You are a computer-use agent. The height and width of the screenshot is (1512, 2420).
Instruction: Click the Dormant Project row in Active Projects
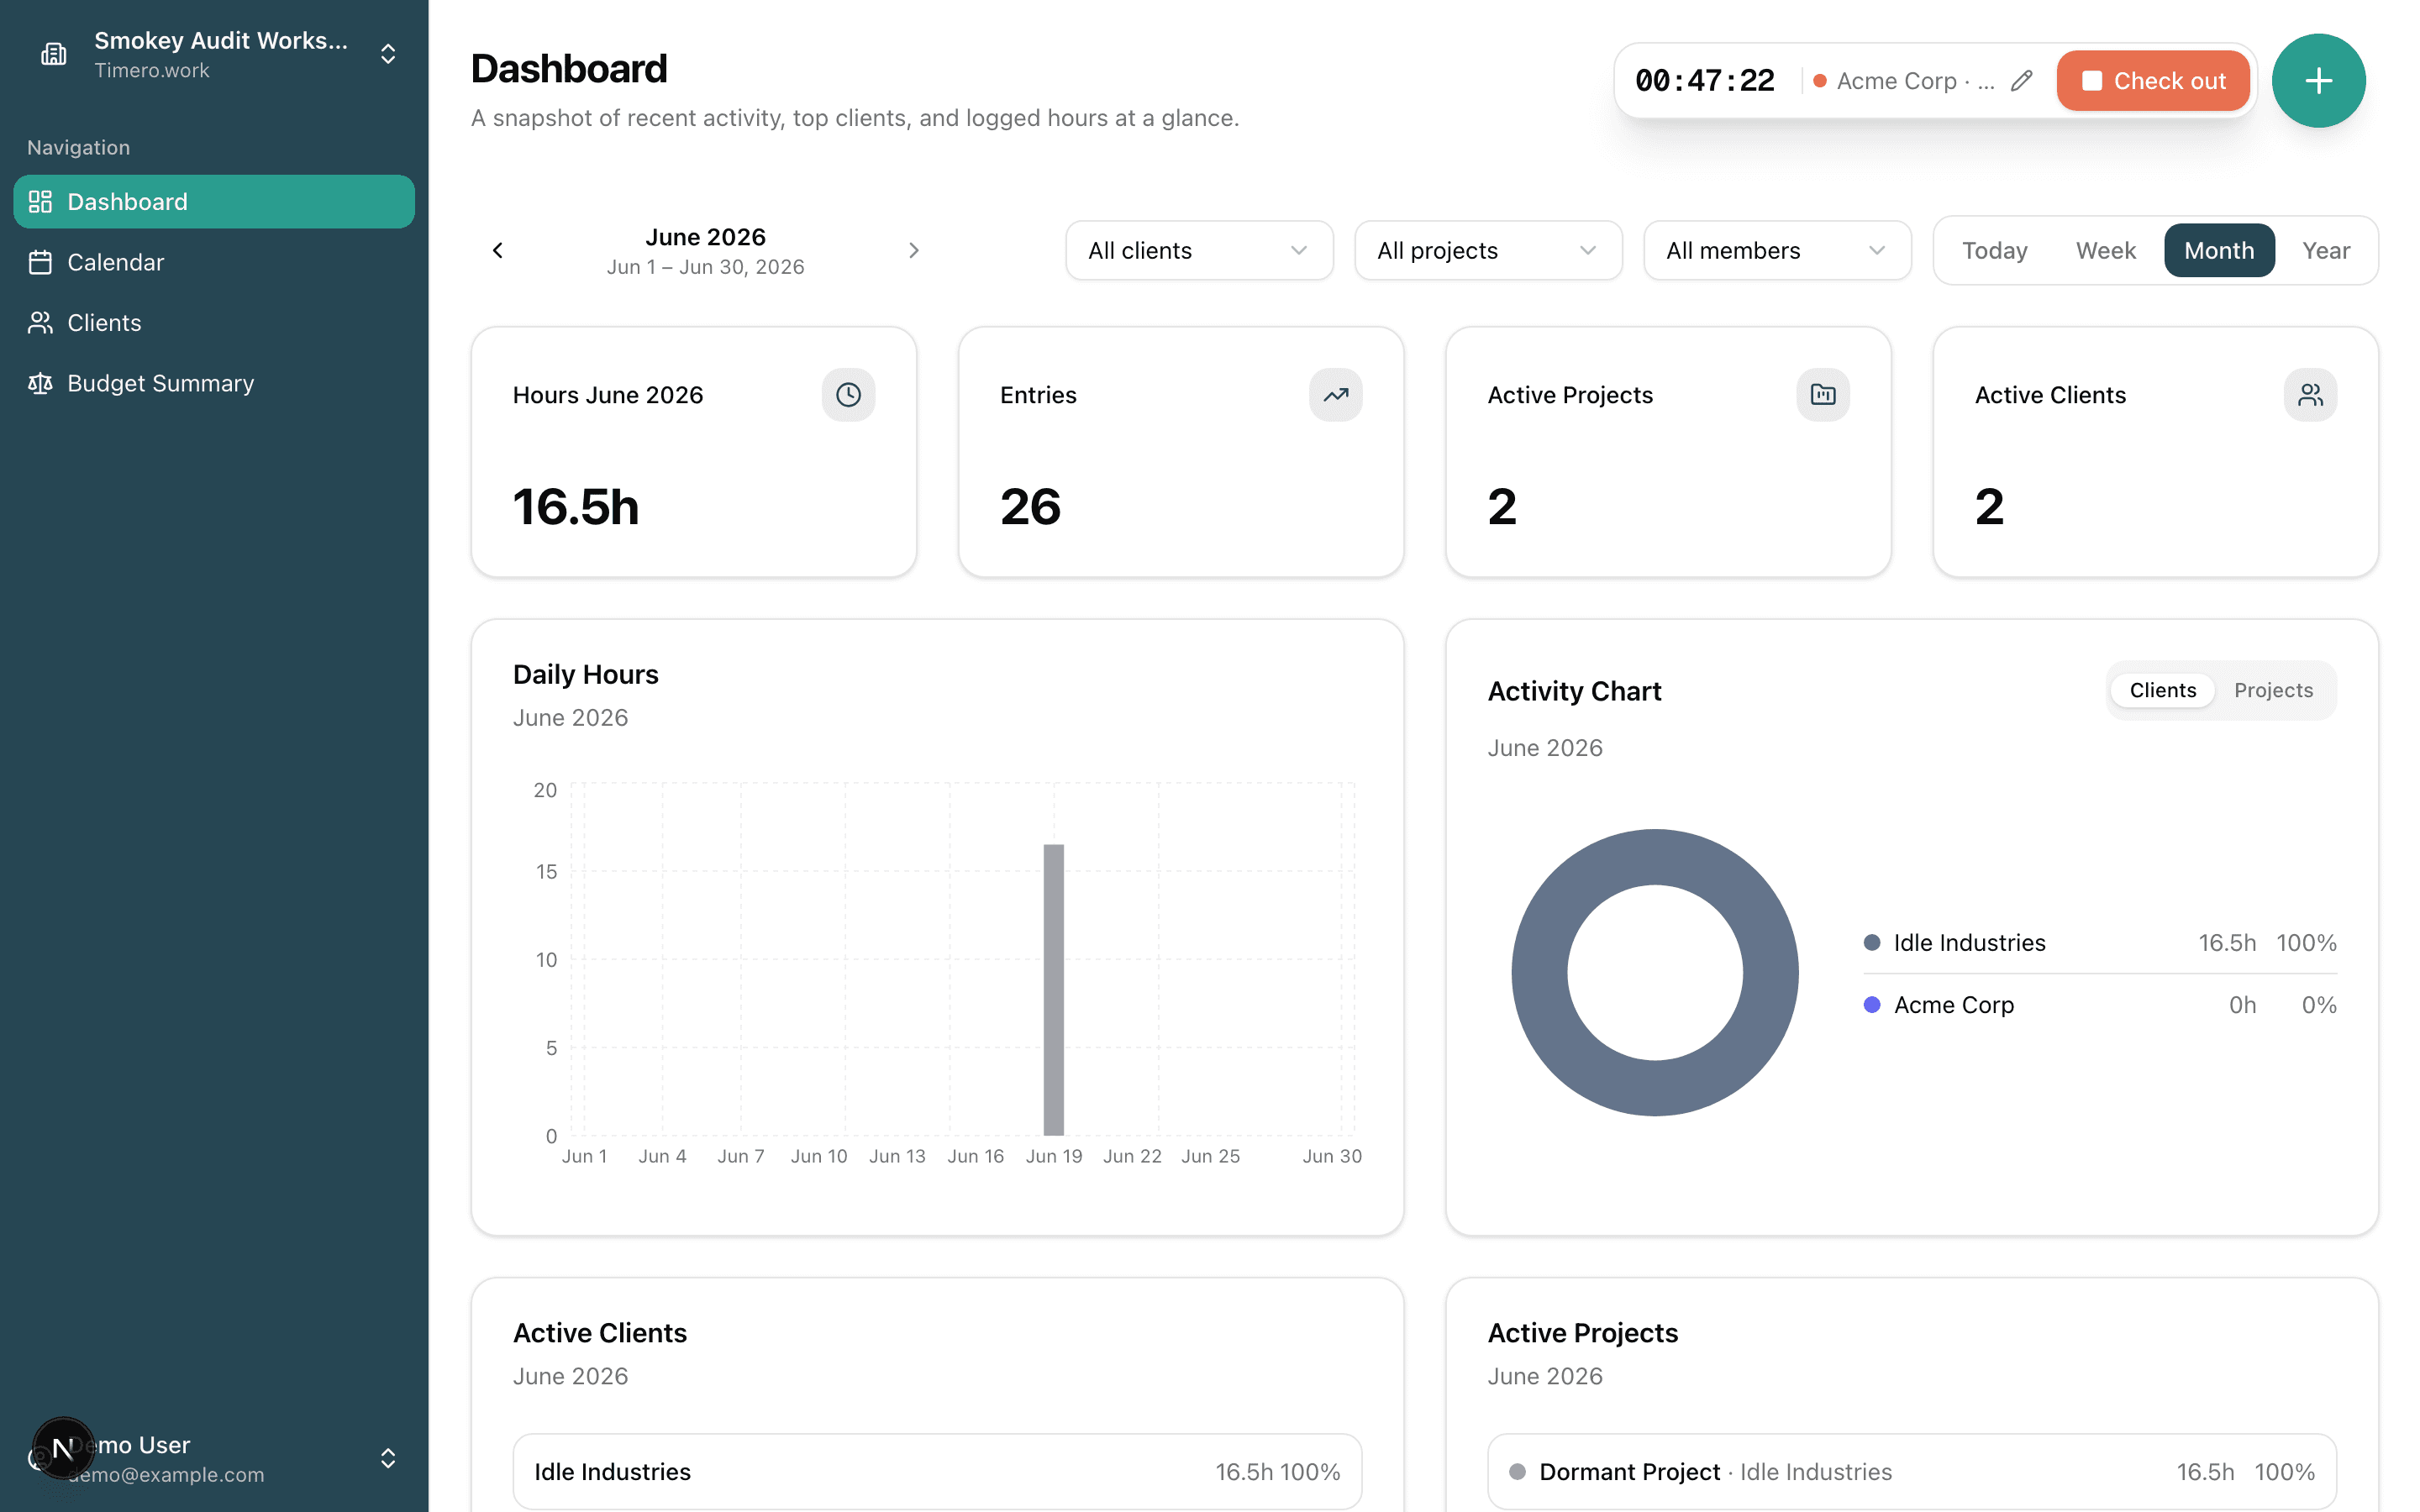coord(1912,1472)
